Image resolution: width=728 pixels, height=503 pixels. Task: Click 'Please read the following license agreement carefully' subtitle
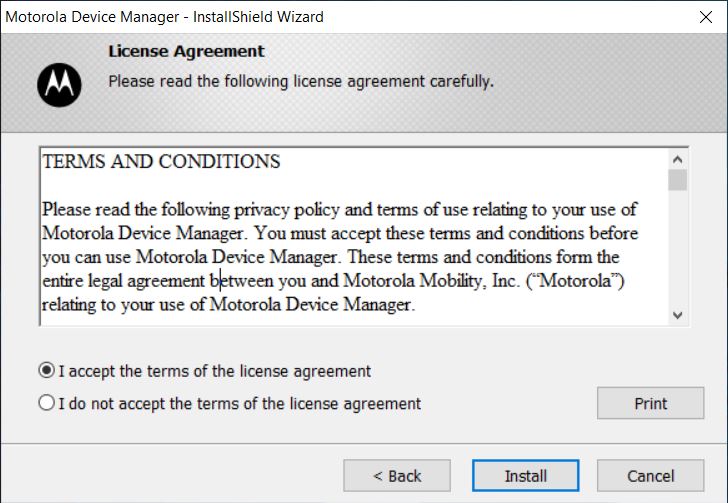pyautogui.click(x=301, y=81)
